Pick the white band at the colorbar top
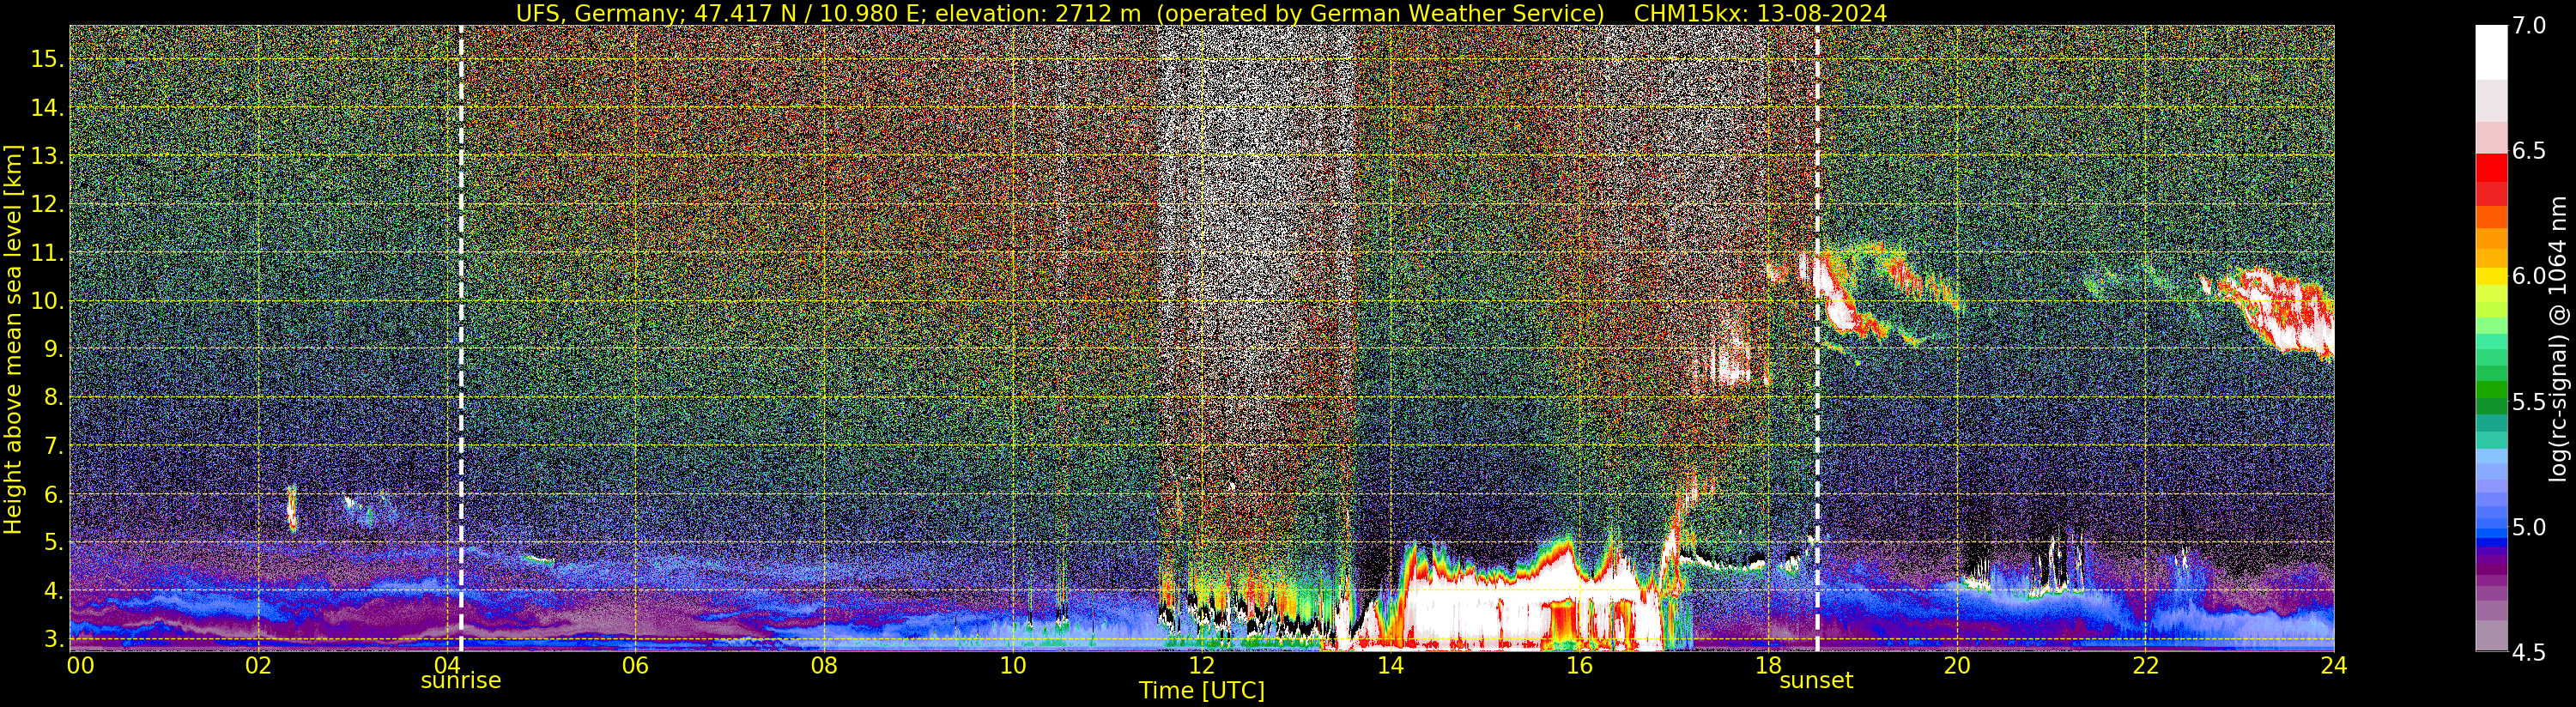2576x707 pixels. (2491, 52)
